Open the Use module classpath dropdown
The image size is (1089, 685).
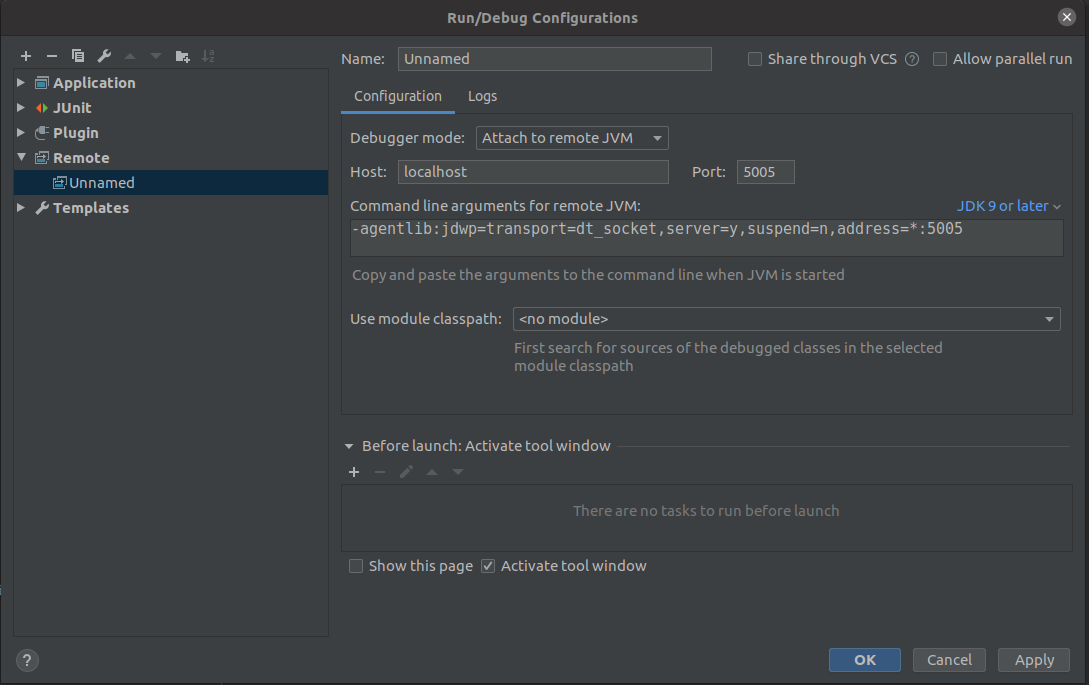coord(1049,319)
